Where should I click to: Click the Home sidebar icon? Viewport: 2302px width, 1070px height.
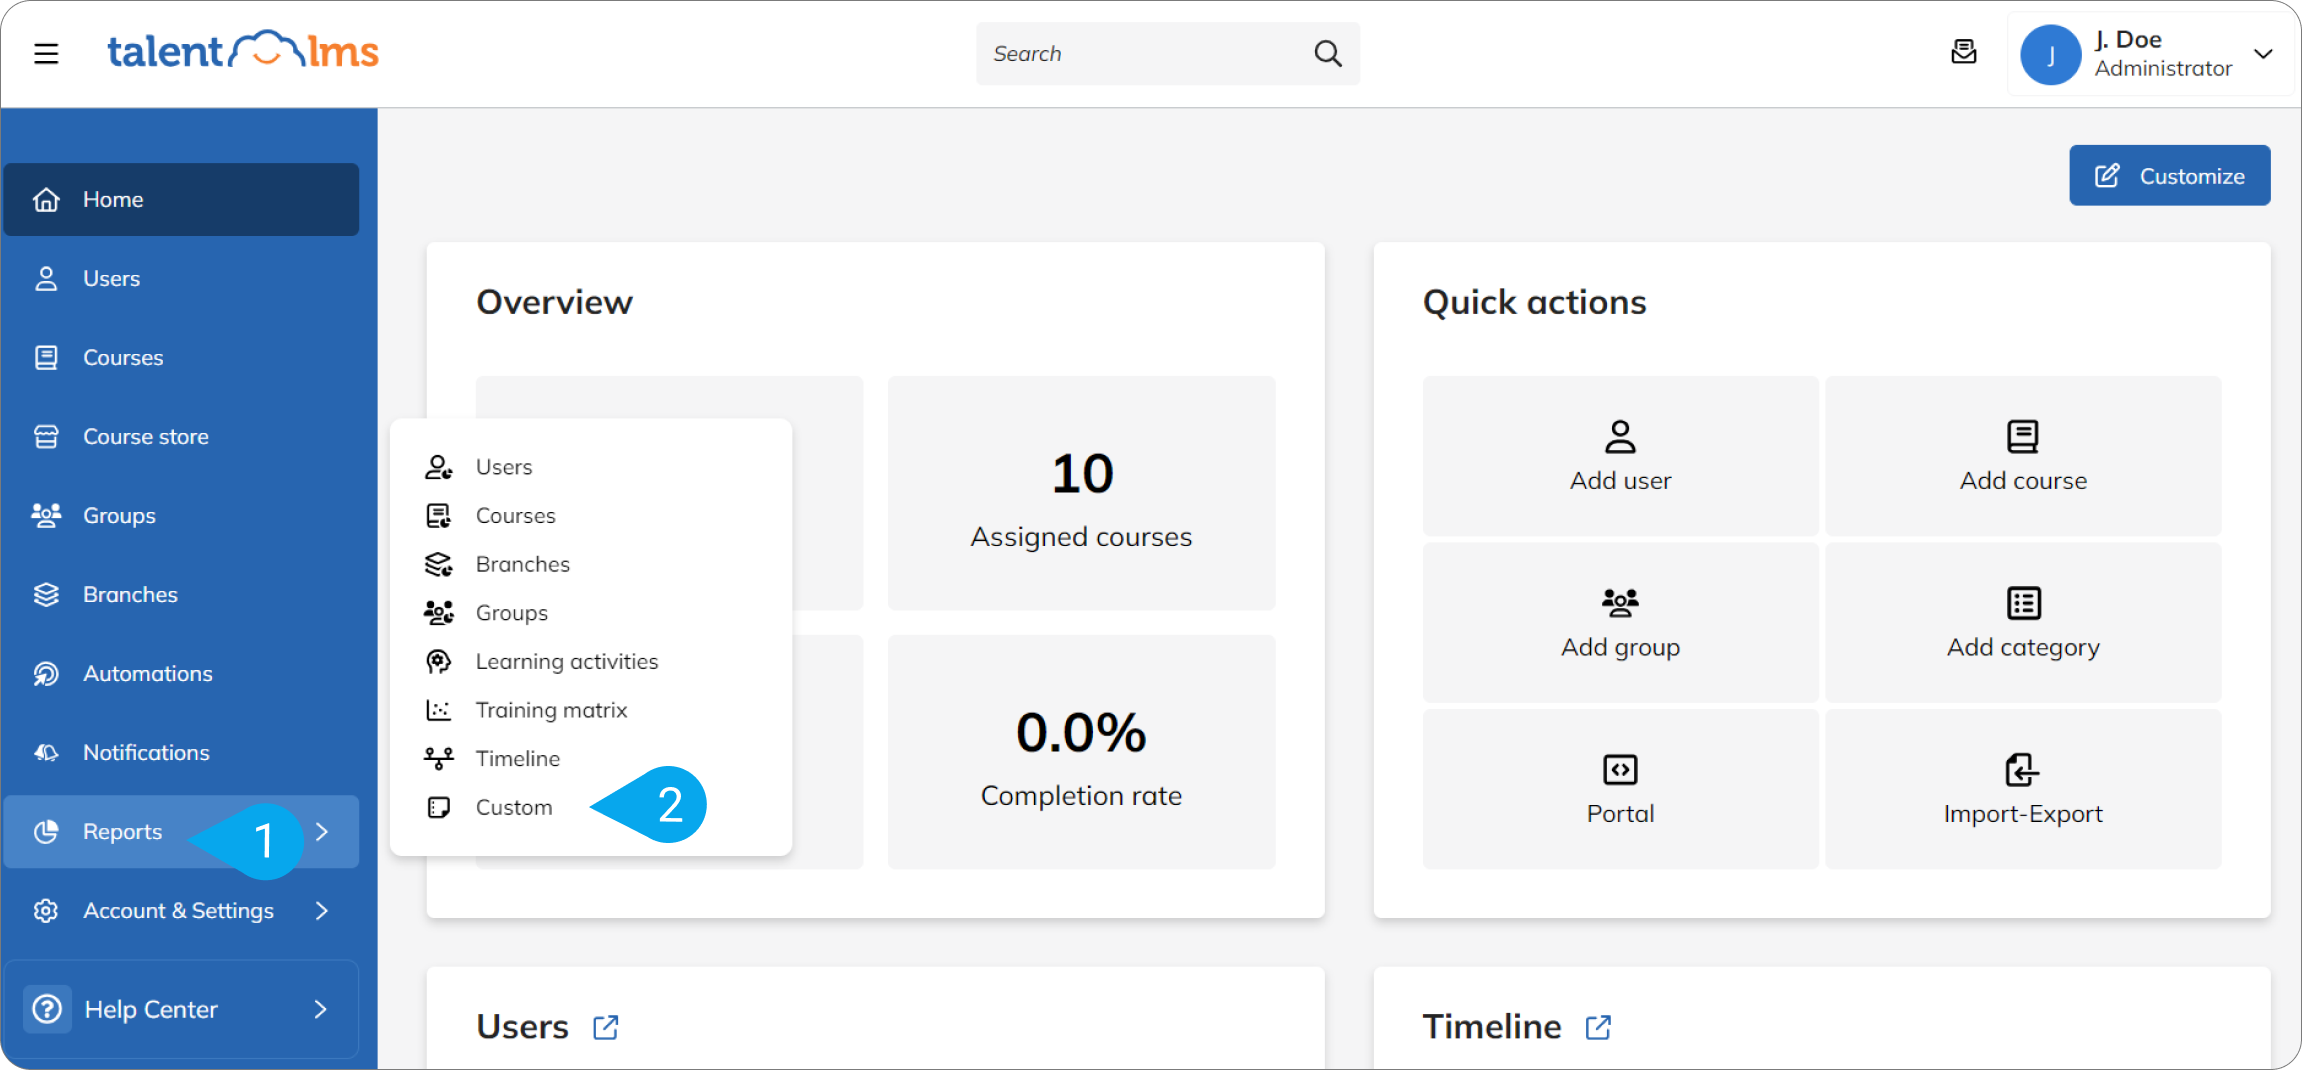(x=46, y=200)
